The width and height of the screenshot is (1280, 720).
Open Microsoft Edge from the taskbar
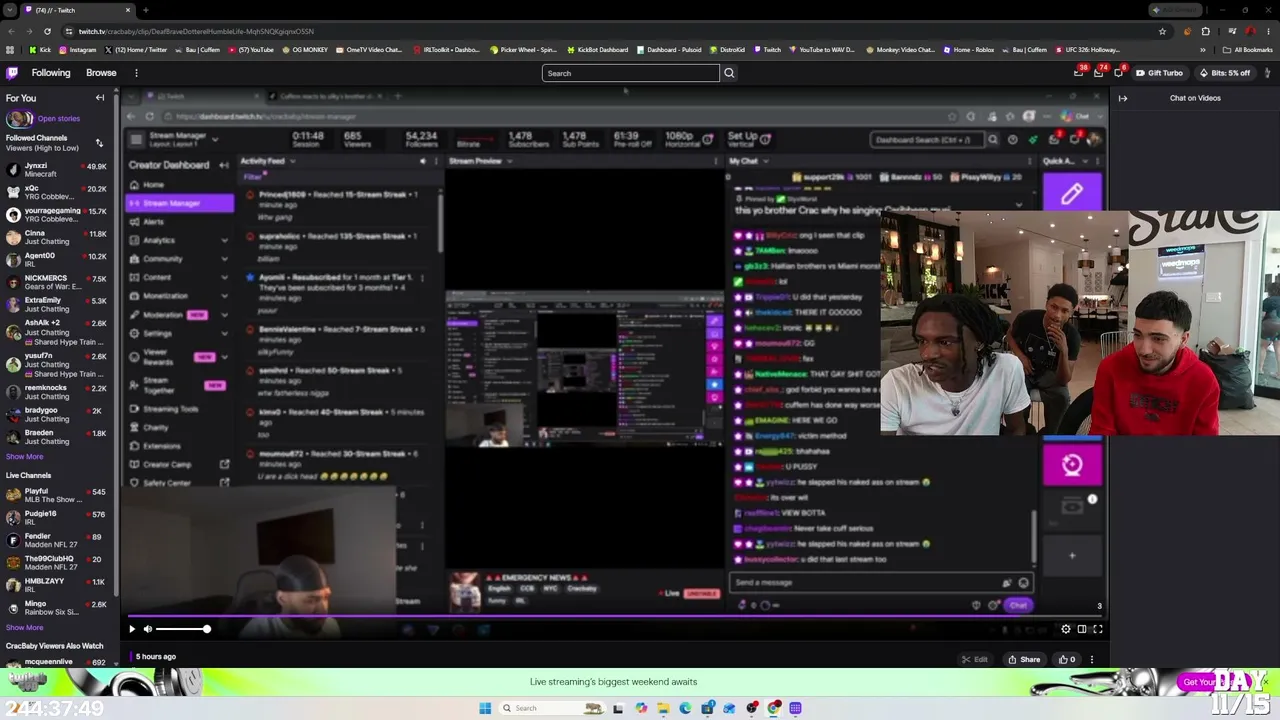(x=685, y=708)
